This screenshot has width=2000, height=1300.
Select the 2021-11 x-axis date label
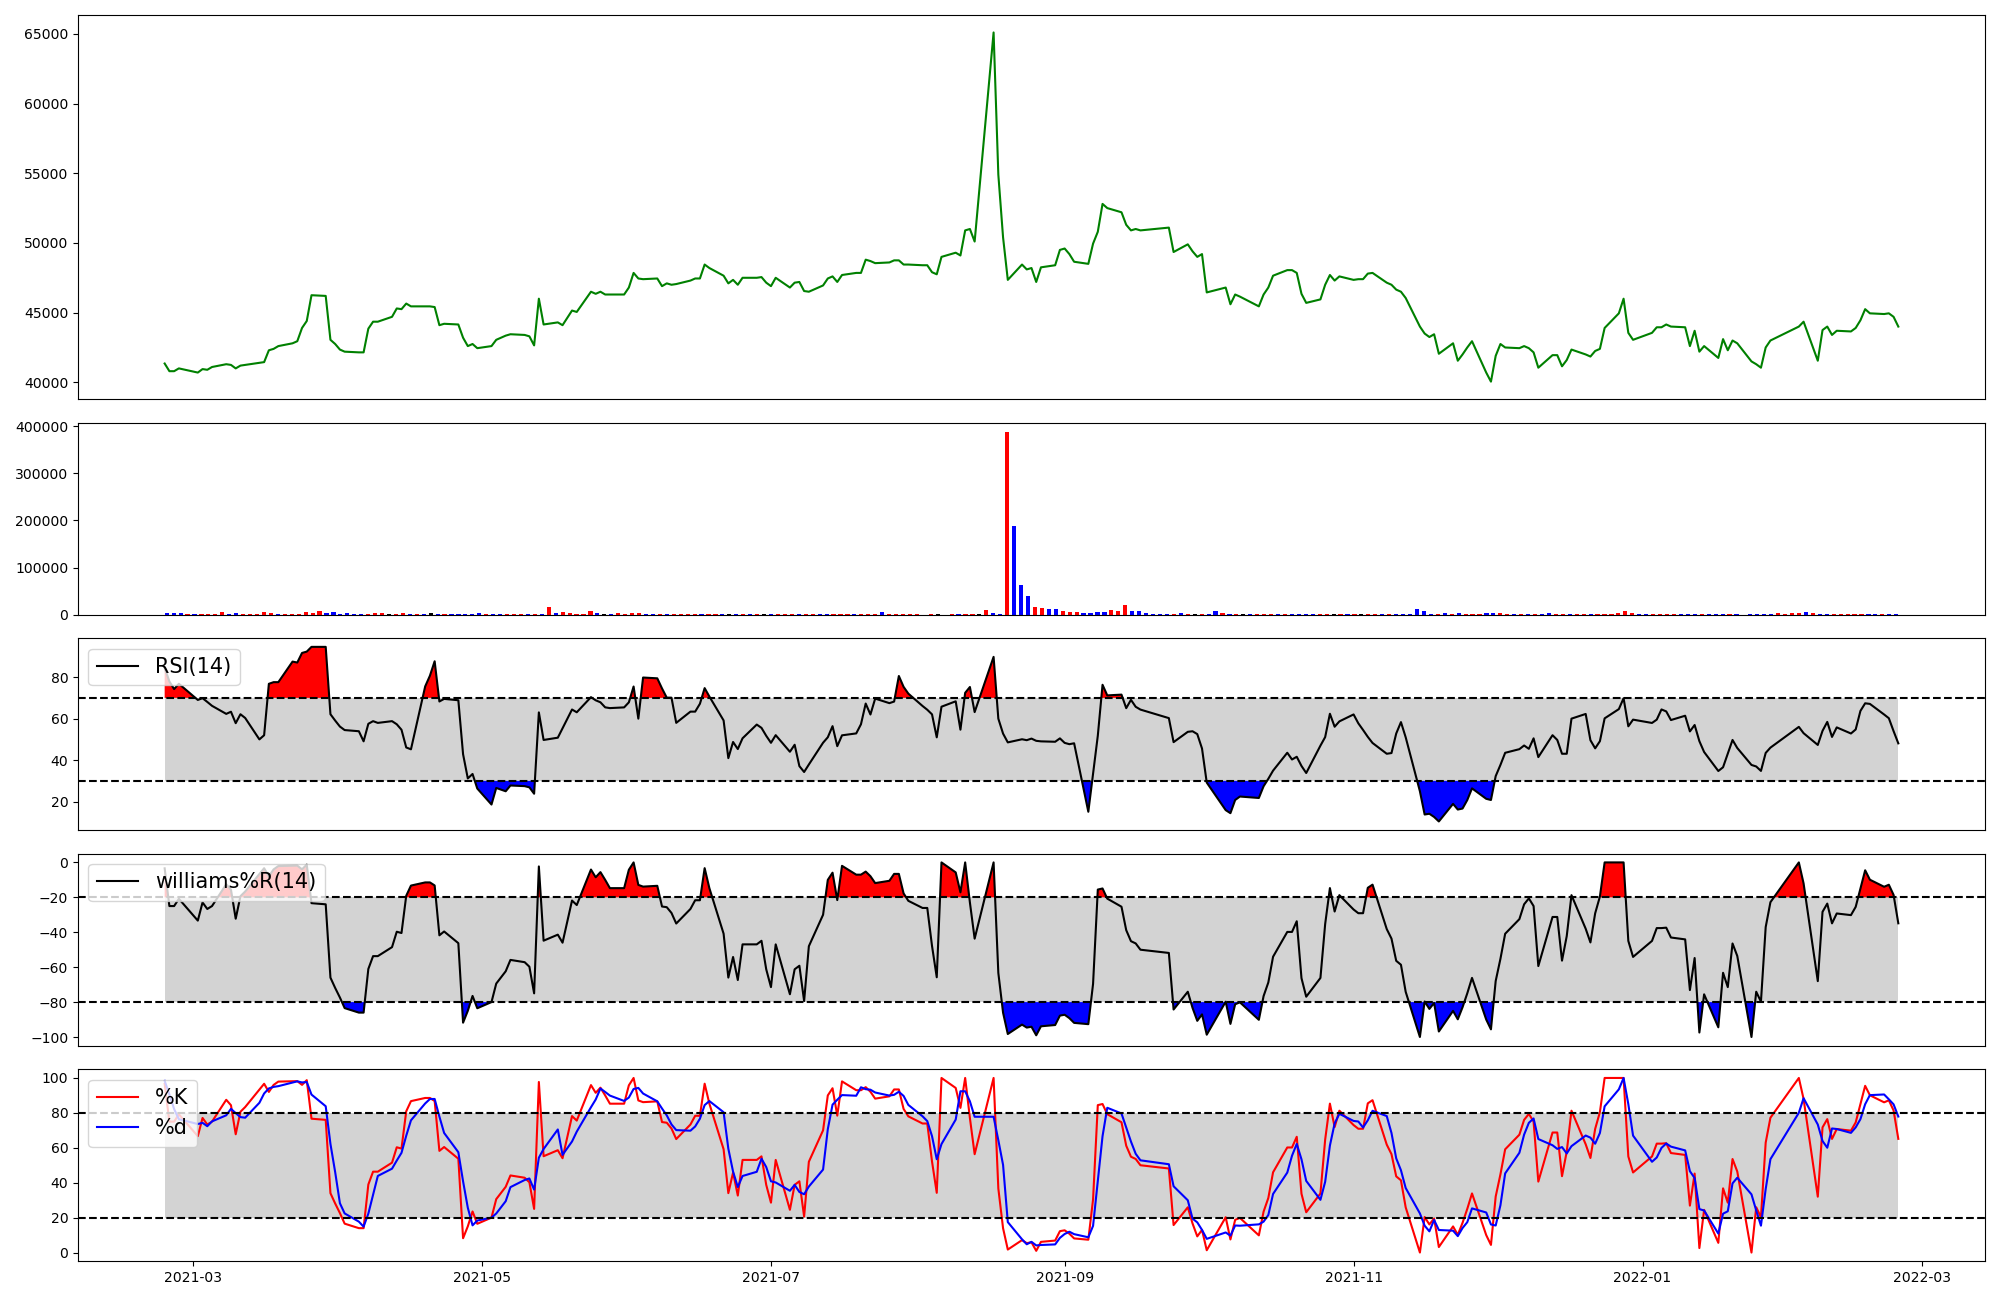click(x=1354, y=1277)
